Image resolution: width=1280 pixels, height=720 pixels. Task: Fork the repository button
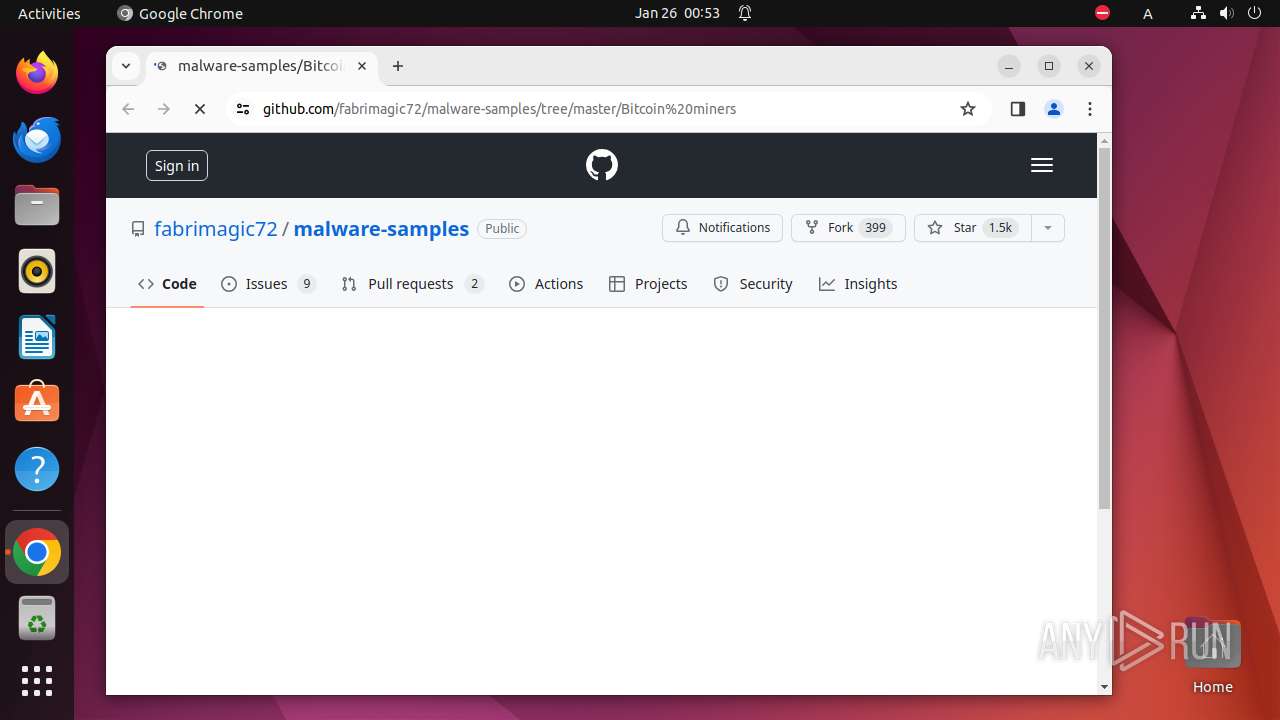848,228
